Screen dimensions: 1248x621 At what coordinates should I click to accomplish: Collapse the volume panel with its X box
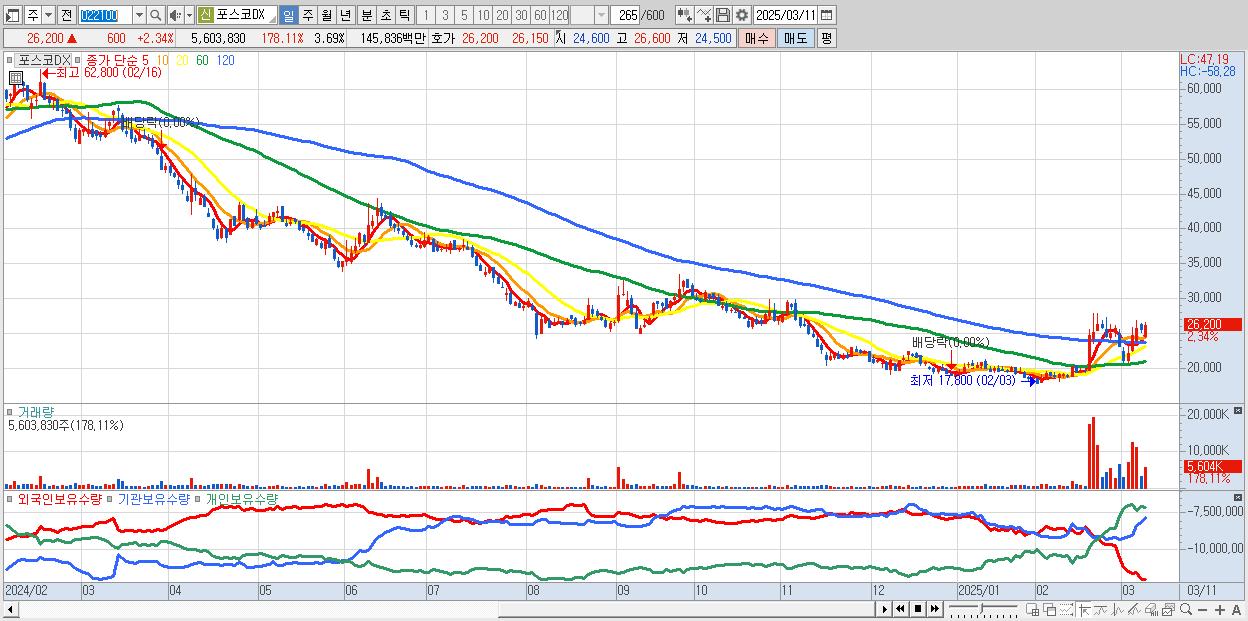tap(1239, 411)
